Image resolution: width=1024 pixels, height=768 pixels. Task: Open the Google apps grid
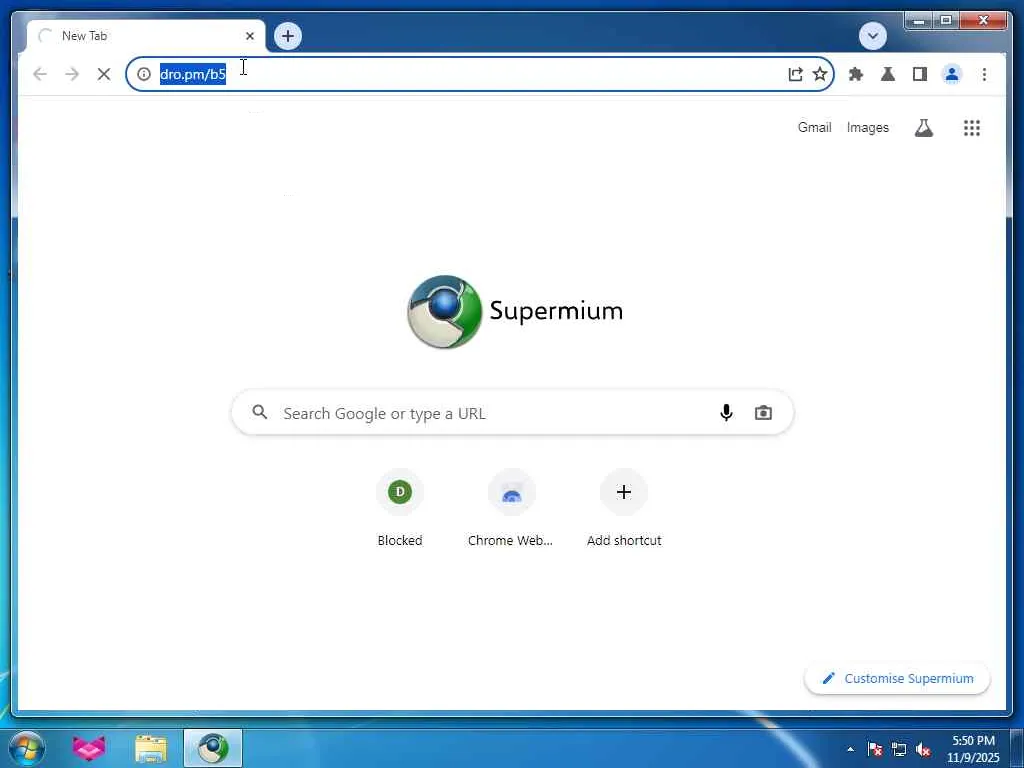[x=972, y=128]
